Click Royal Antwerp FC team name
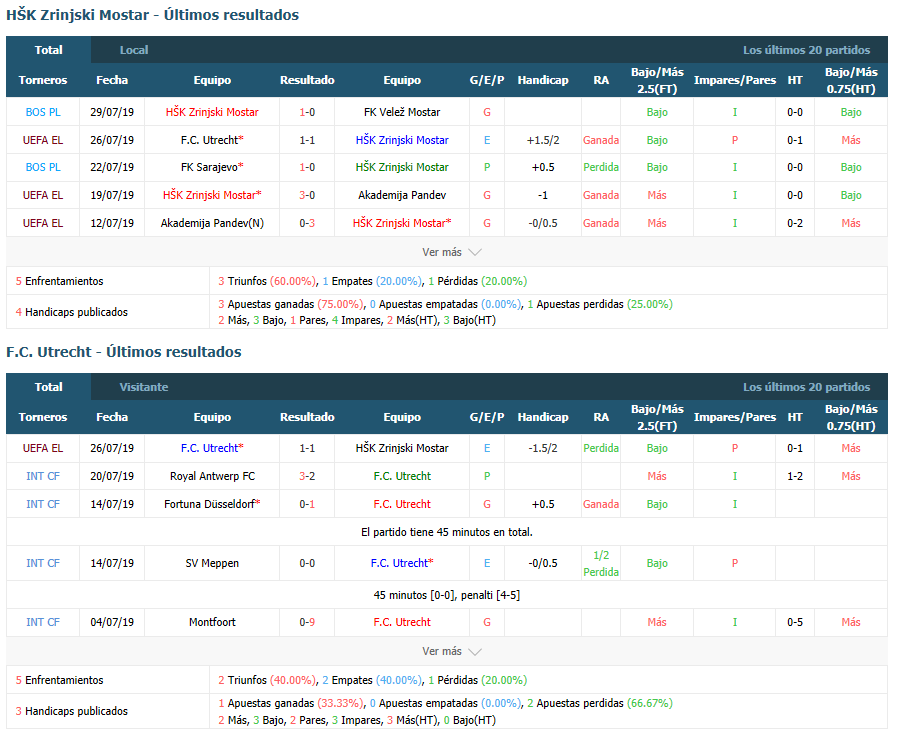This screenshot has height=733, width=898. click(x=212, y=476)
